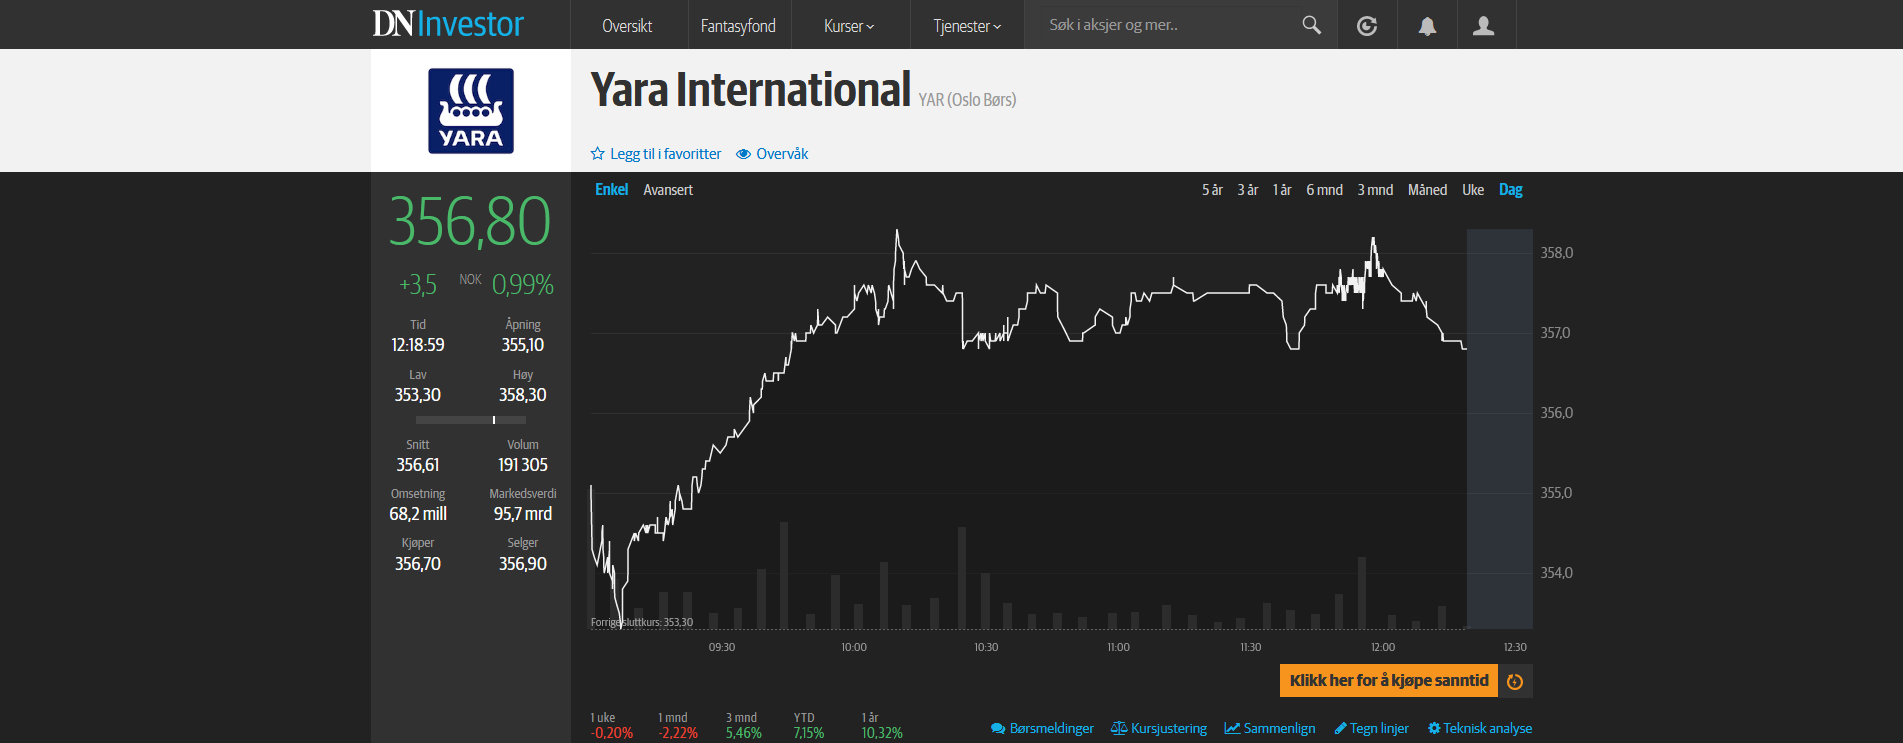Click the Volum value 191 305
Image resolution: width=1903 pixels, height=743 pixels.
tap(523, 465)
